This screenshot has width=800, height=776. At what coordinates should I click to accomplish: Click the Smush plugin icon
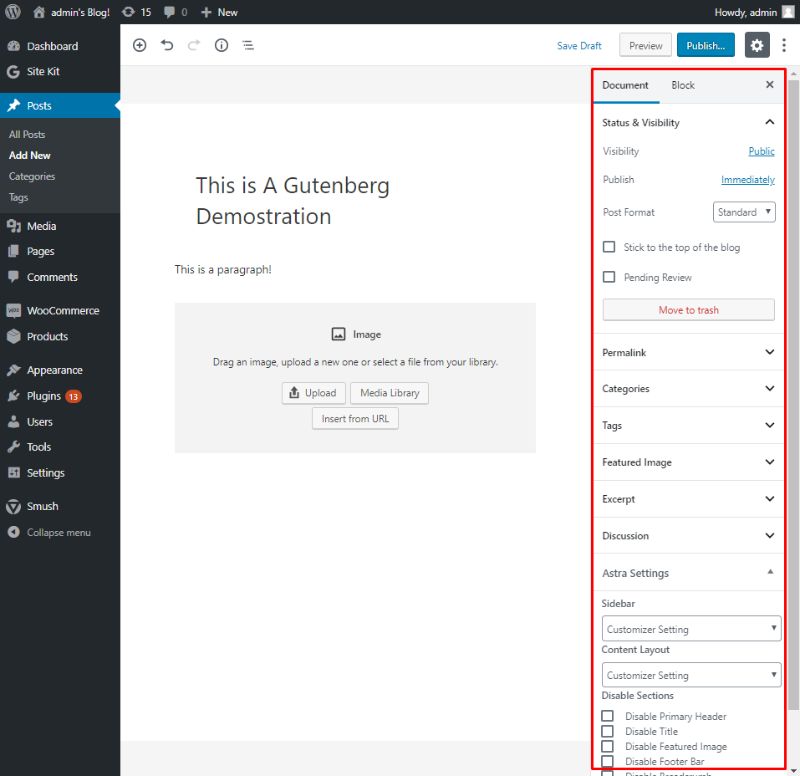(x=13, y=506)
